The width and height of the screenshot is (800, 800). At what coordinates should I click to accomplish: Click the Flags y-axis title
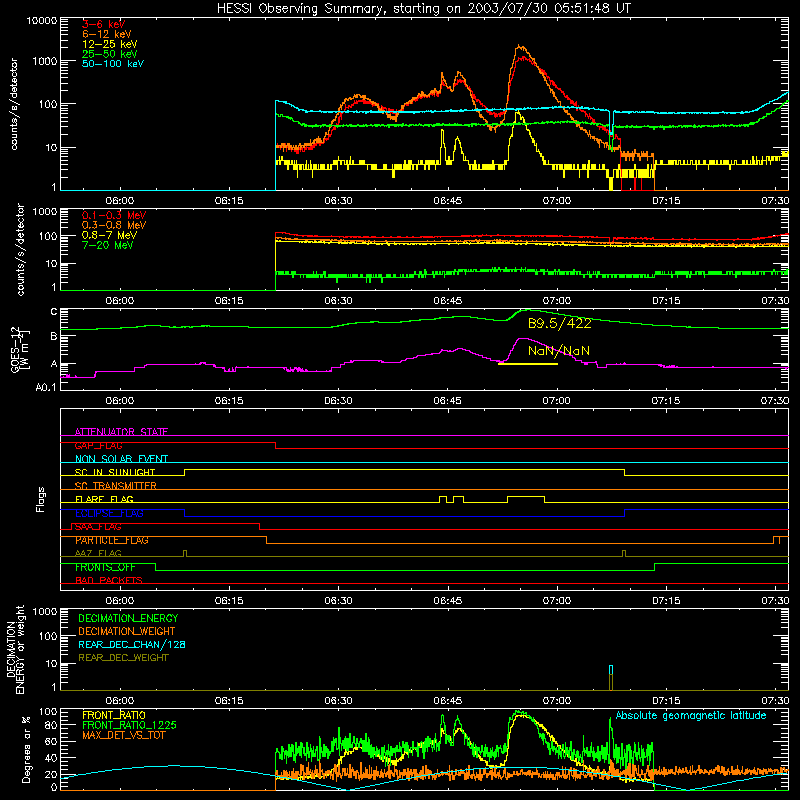tap(41, 499)
